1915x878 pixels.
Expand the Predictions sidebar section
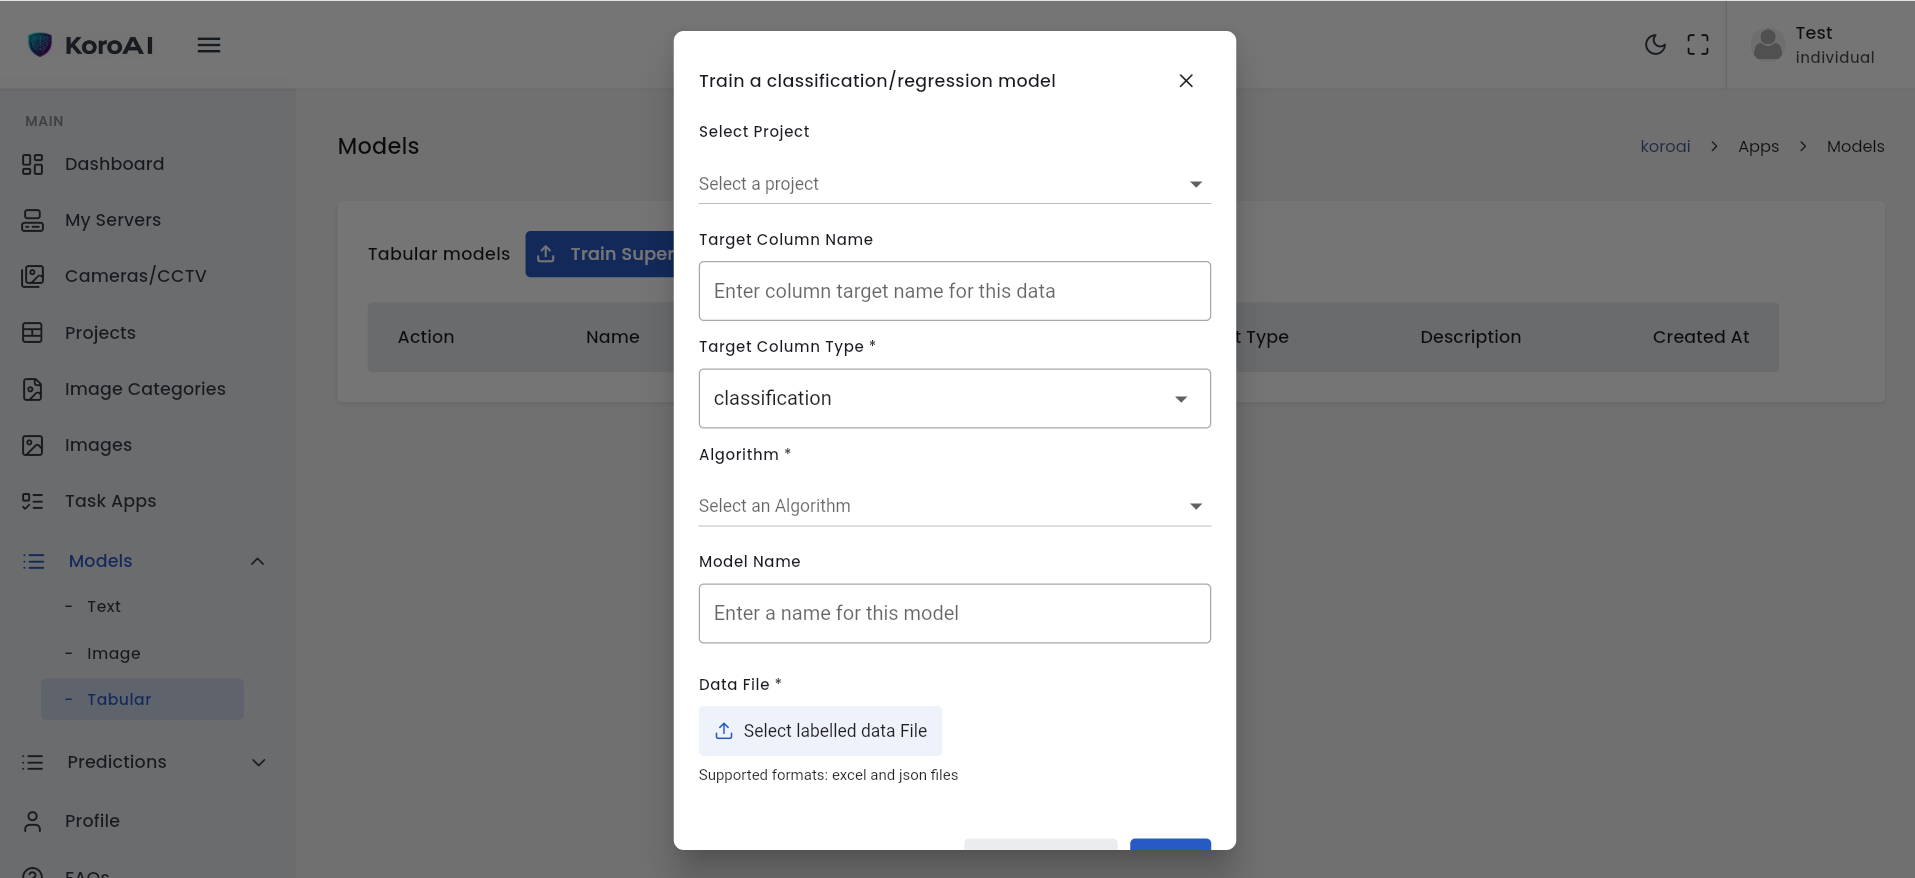click(258, 762)
